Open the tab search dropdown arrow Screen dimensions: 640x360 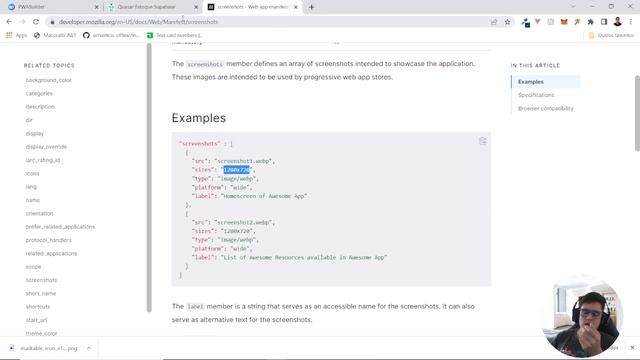pyautogui.click(x=573, y=7)
